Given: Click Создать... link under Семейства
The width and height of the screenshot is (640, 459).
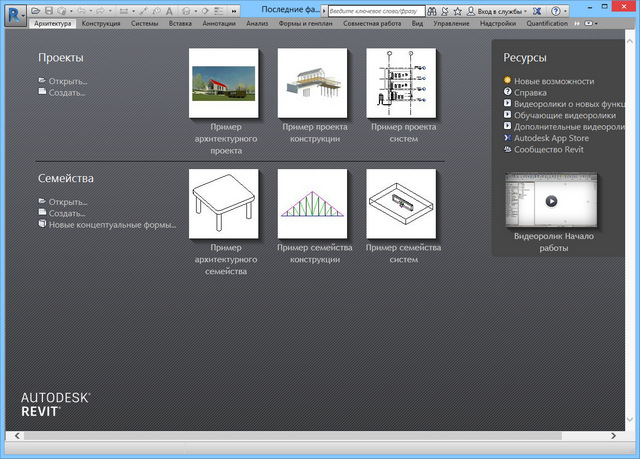Looking at the screenshot, I should click(66, 213).
